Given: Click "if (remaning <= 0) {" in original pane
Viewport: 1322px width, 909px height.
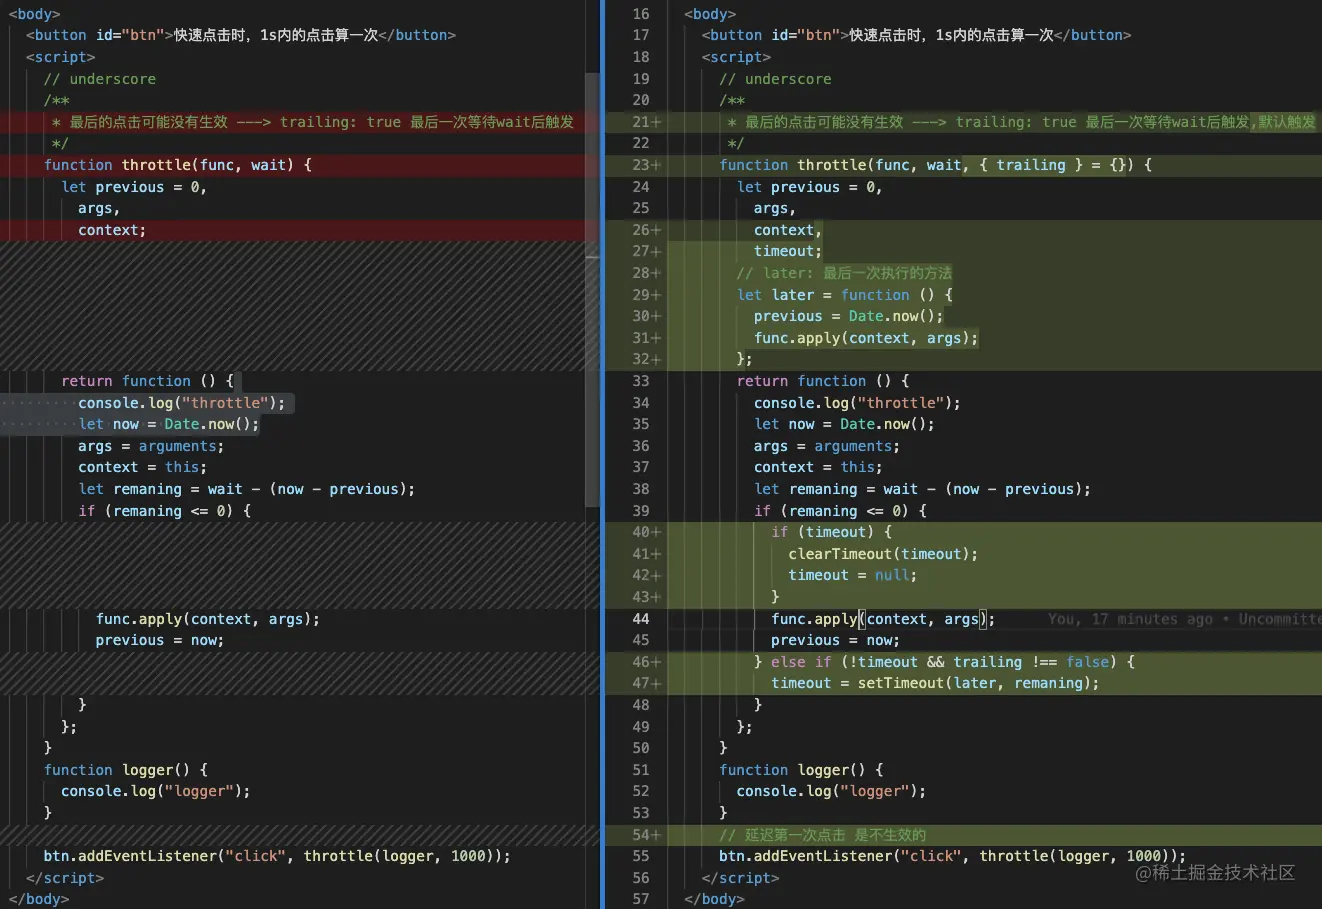Looking at the screenshot, I should 165,511.
